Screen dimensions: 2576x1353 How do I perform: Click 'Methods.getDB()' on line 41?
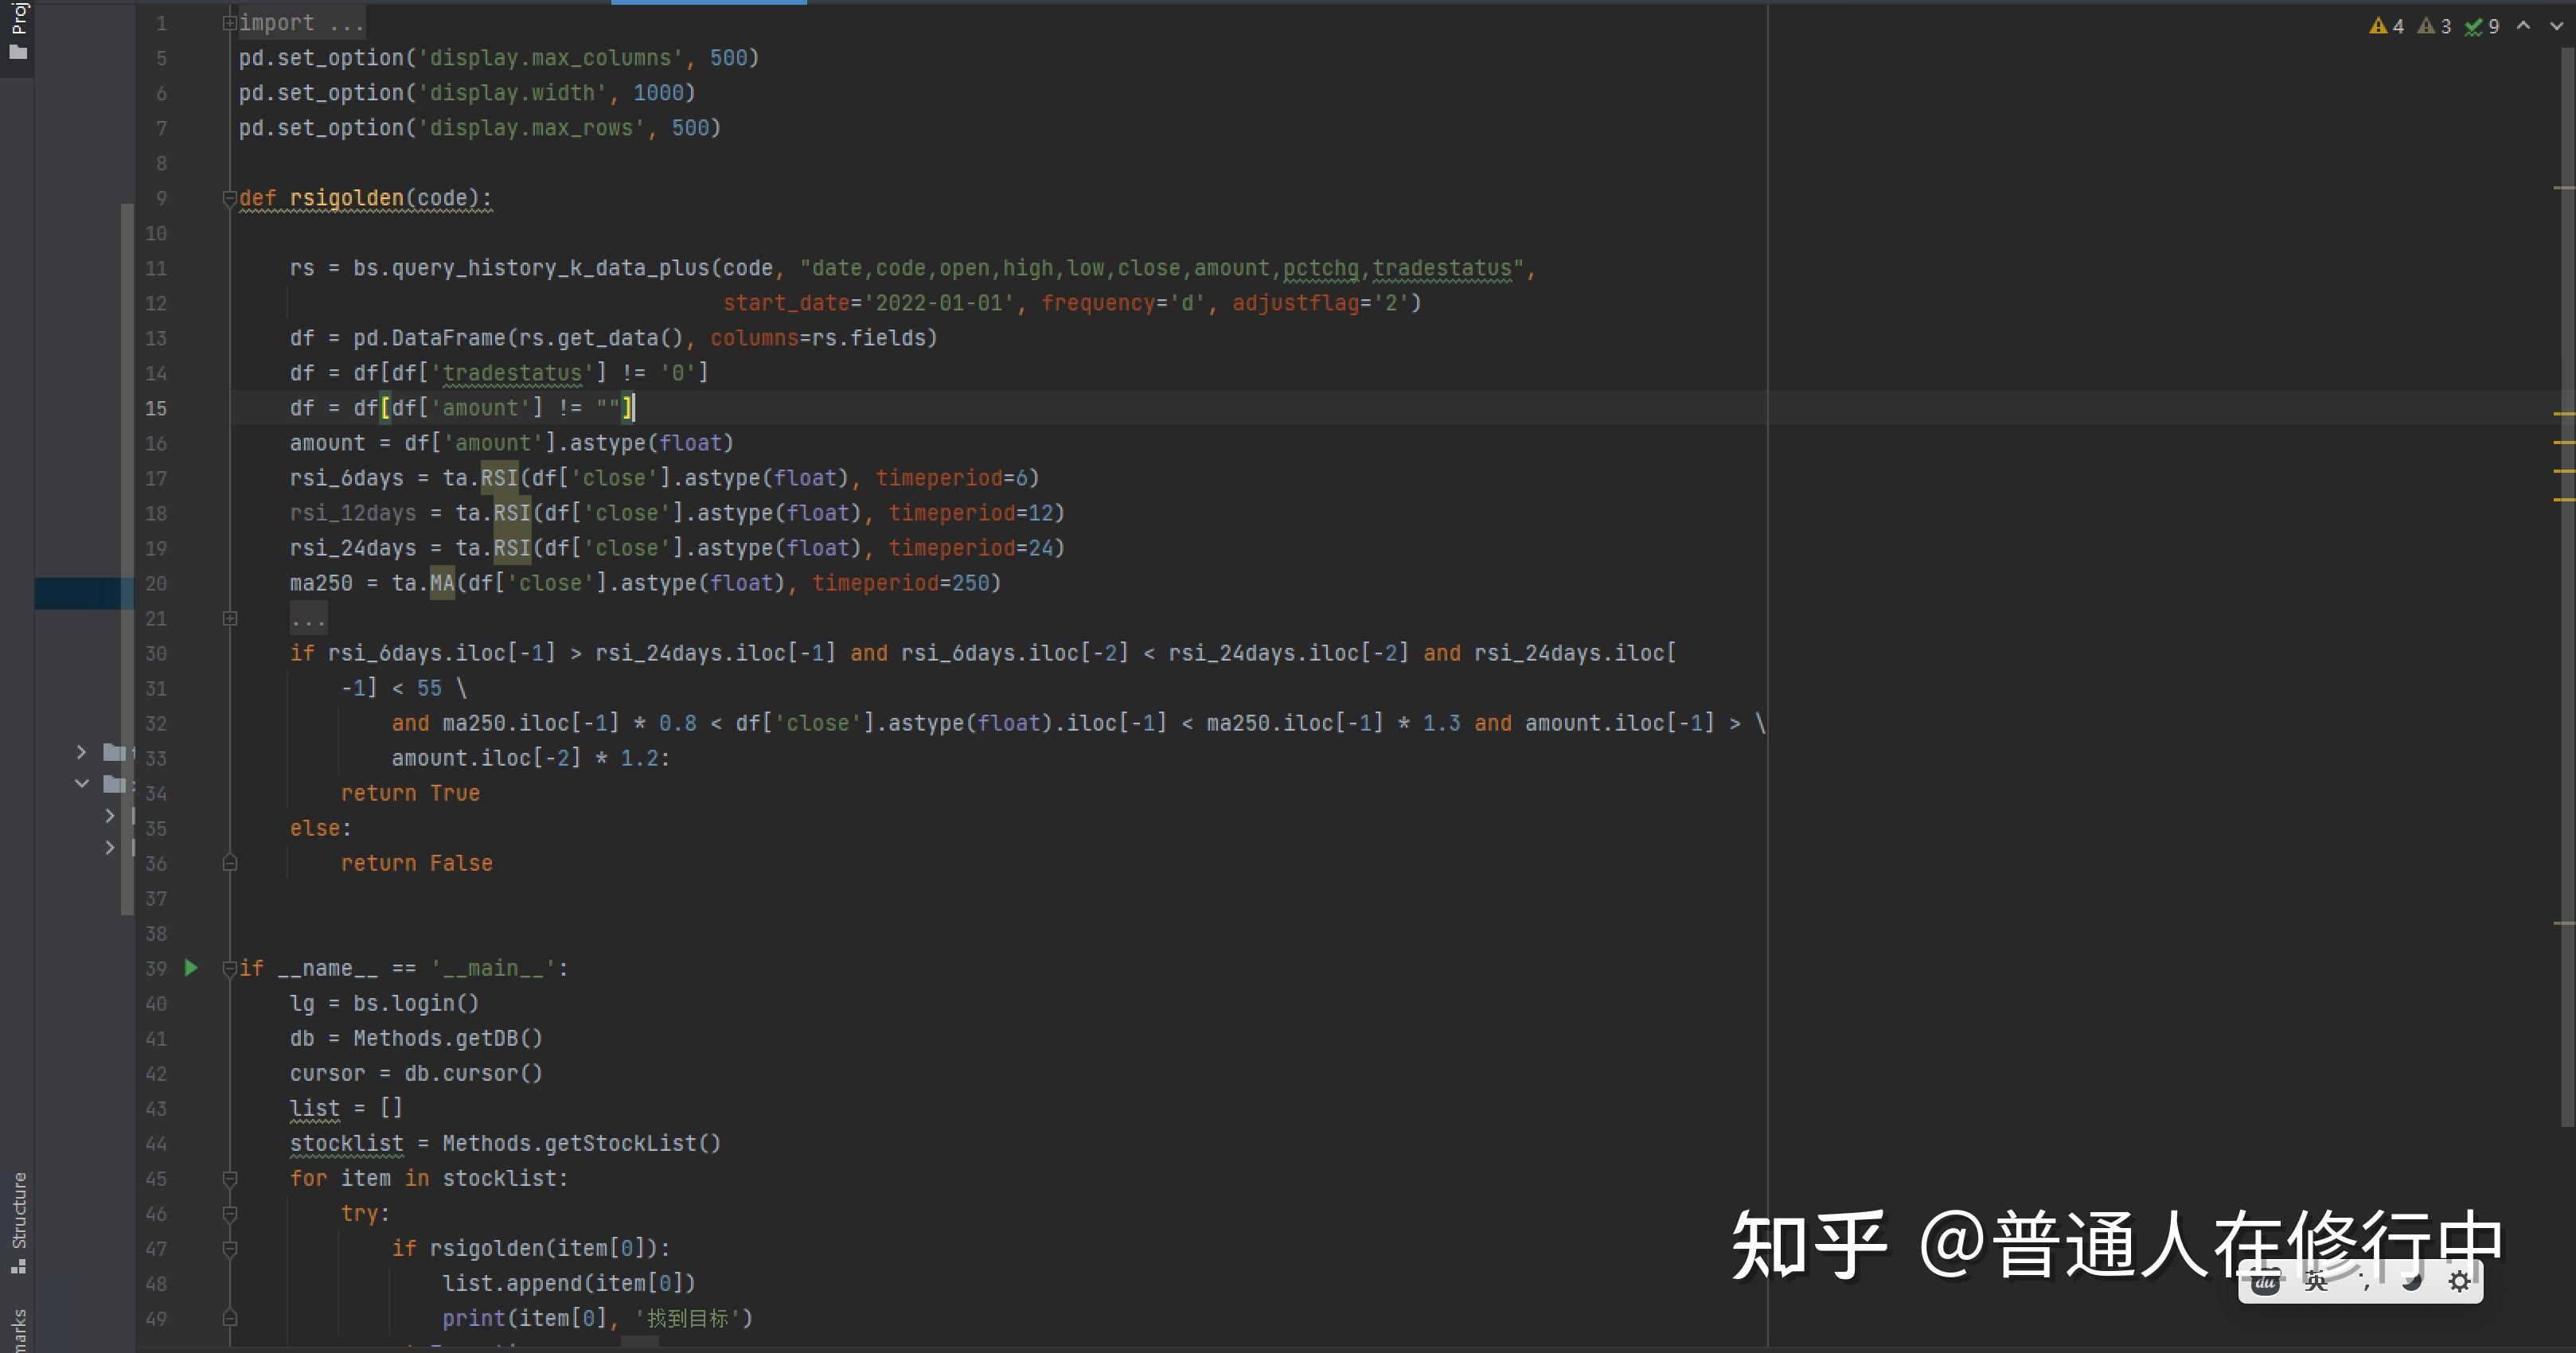point(448,1038)
